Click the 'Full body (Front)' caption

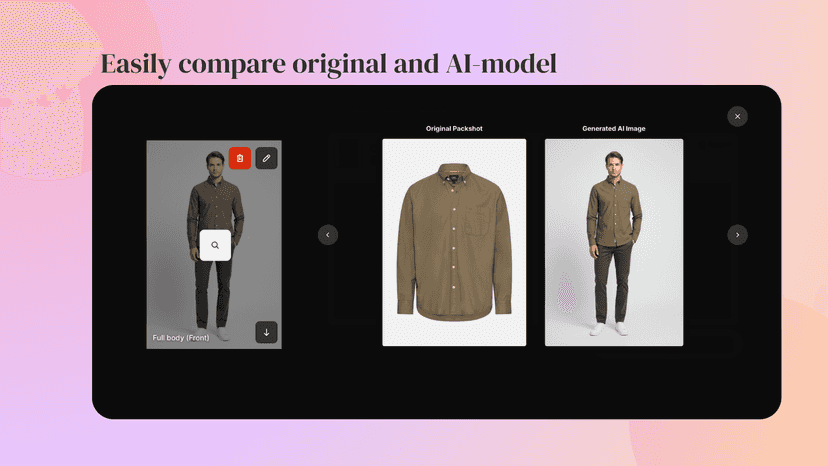[181, 338]
